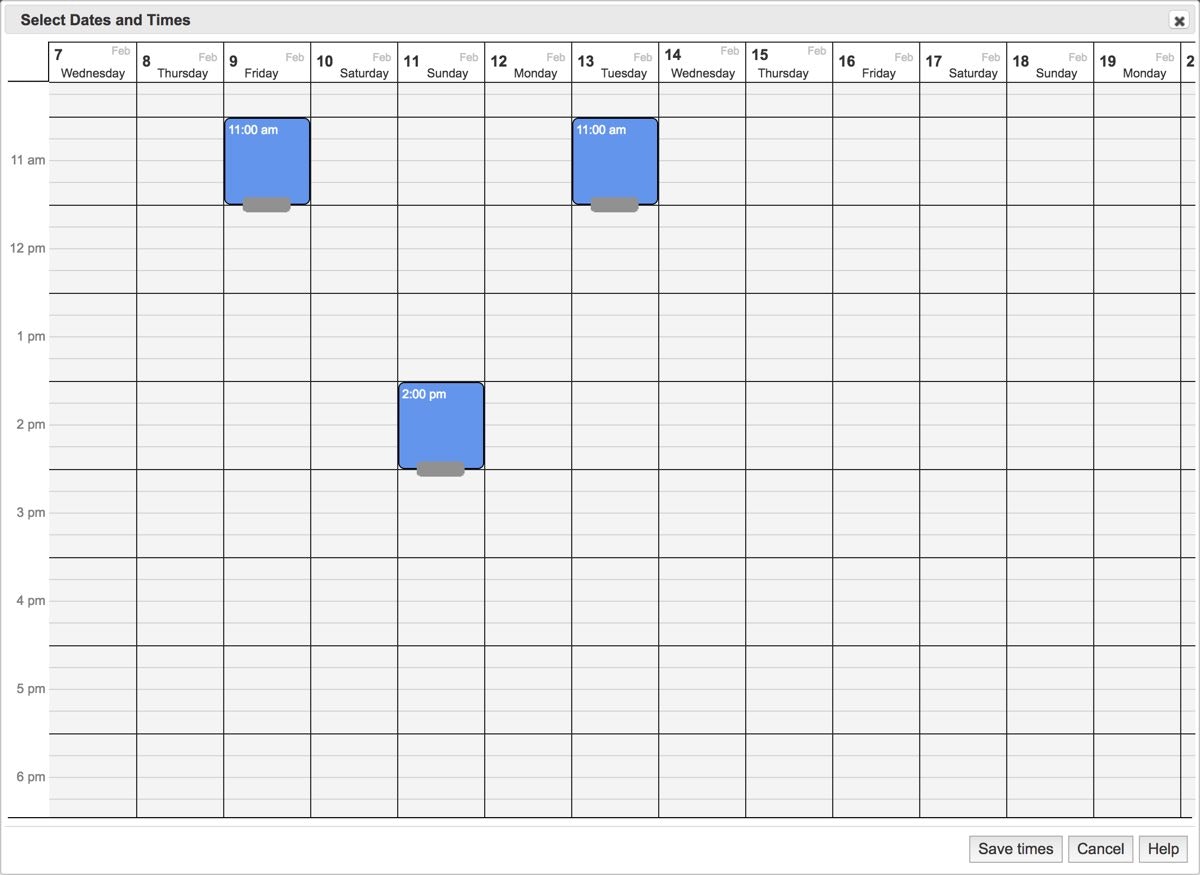Click the resize handle below Friday's event

click(x=266, y=207)
